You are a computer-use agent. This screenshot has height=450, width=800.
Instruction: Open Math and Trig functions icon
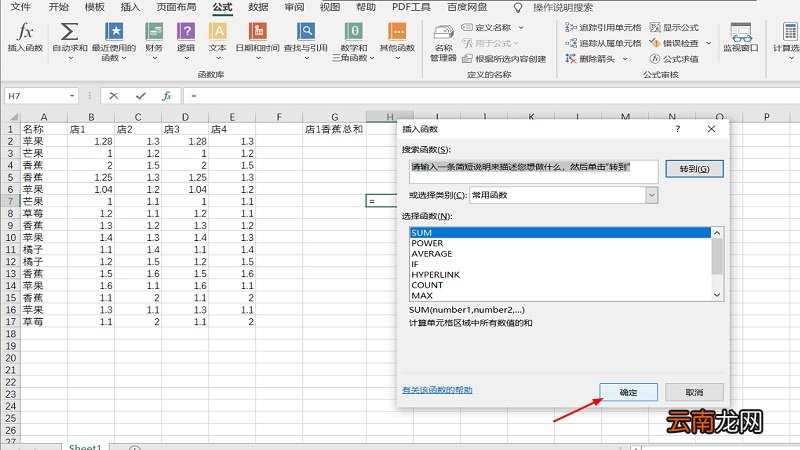(353, 32)
